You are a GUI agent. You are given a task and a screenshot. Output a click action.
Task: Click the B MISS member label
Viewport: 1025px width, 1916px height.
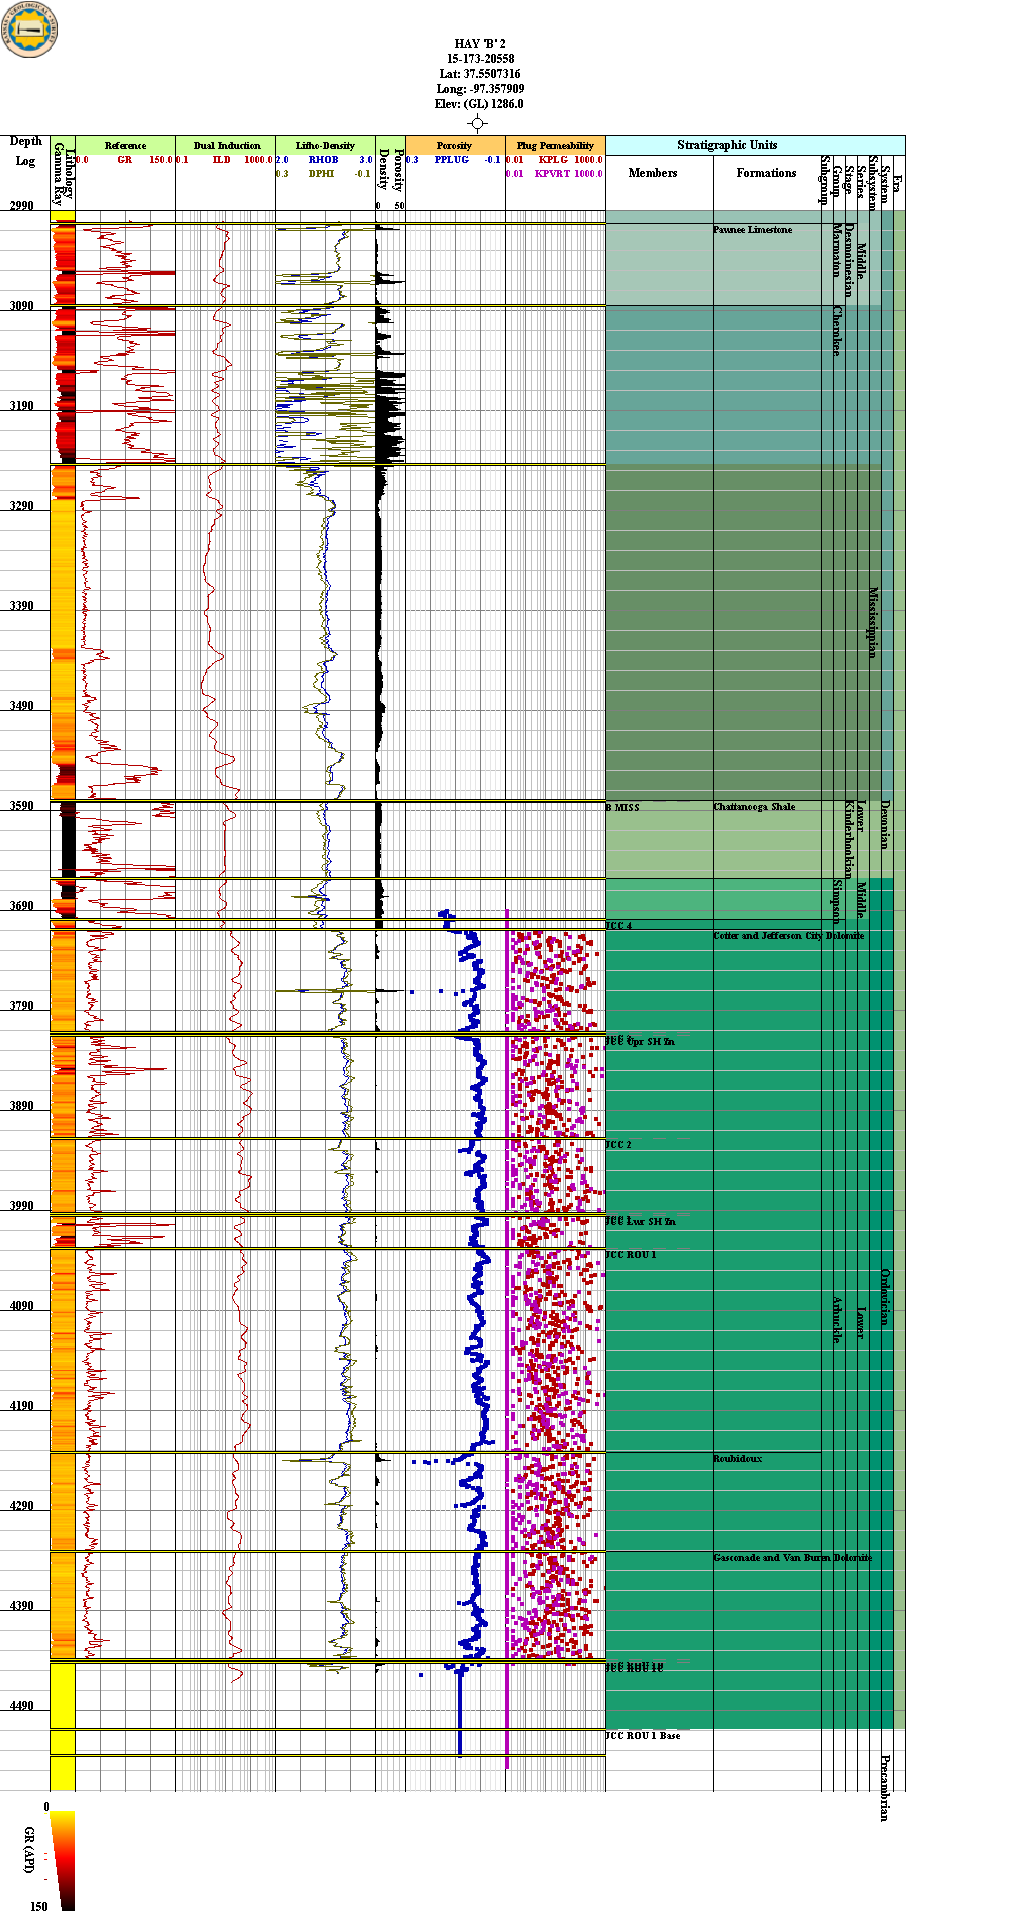tap(622, 807)
